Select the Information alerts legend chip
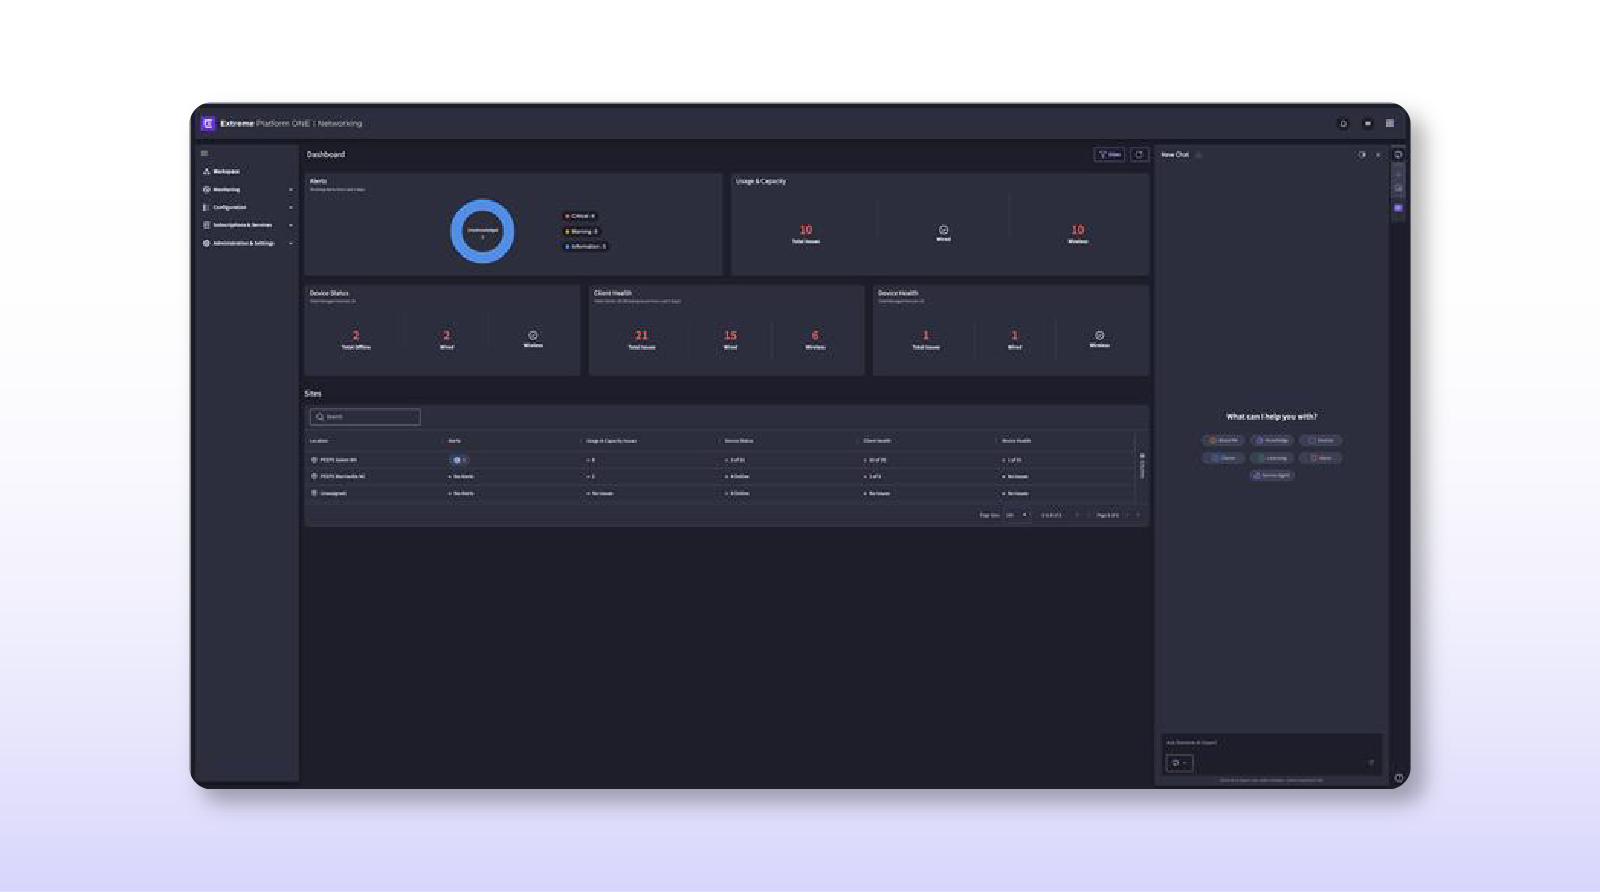The width and height of the screenshot is (1600, 892). click(x=585, y=246)
